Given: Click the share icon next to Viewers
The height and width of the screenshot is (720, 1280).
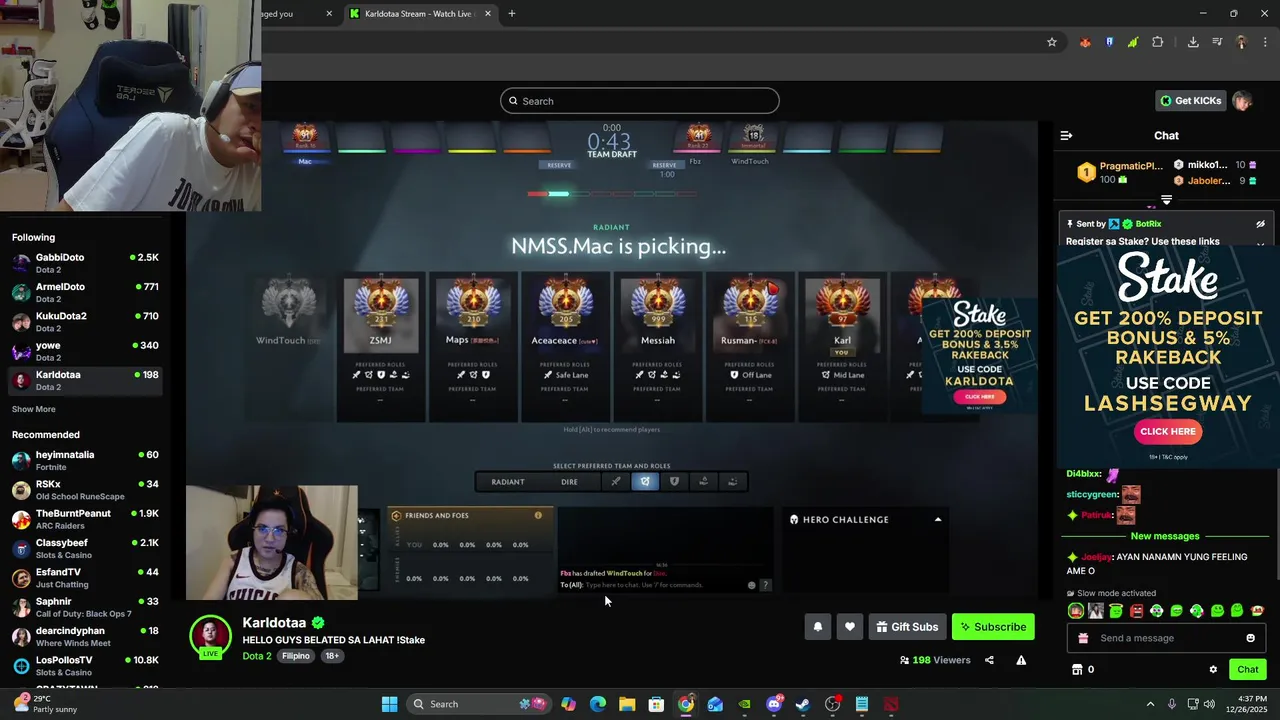Looking at the screenshot, I should pyautogui.click(x=989, y=660).
